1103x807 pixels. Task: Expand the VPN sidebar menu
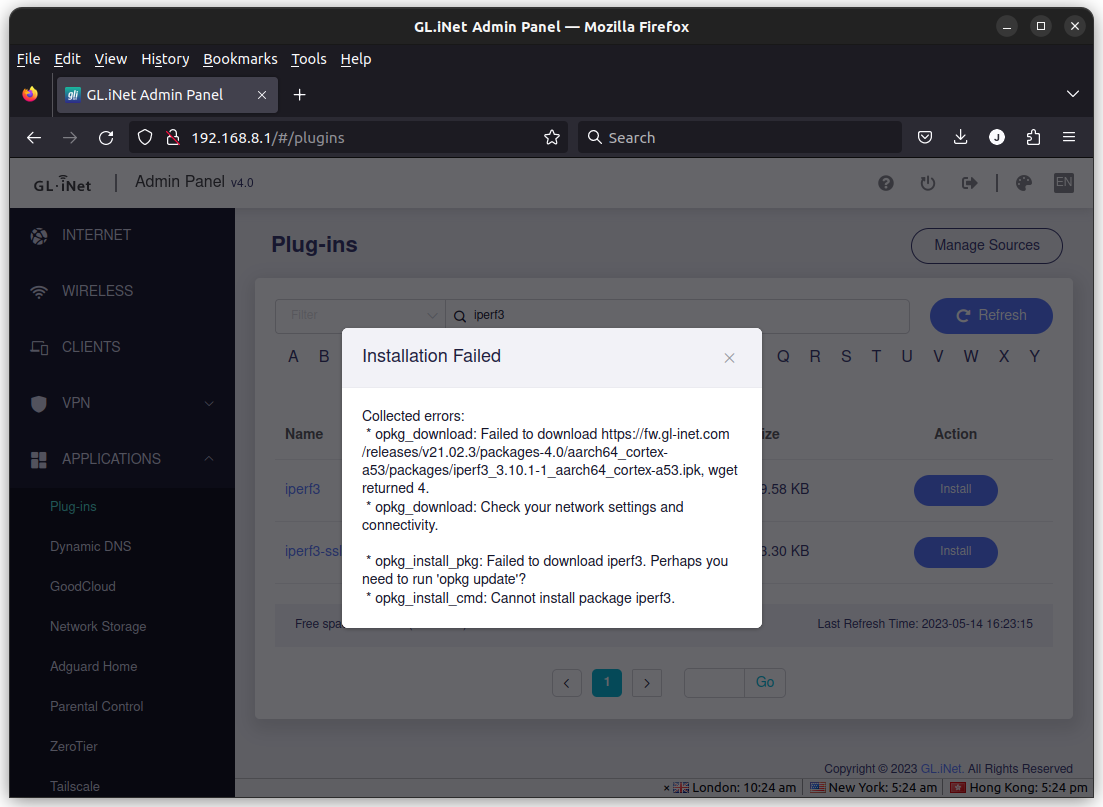pyautogui.click(x=122, y=403)
